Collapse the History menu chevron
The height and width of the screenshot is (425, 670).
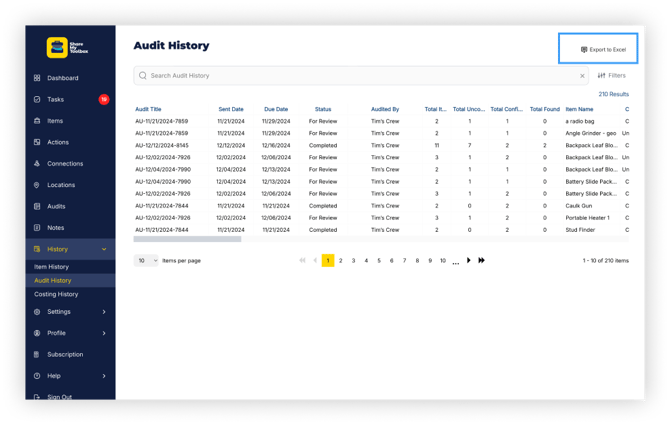coord(104,249)
